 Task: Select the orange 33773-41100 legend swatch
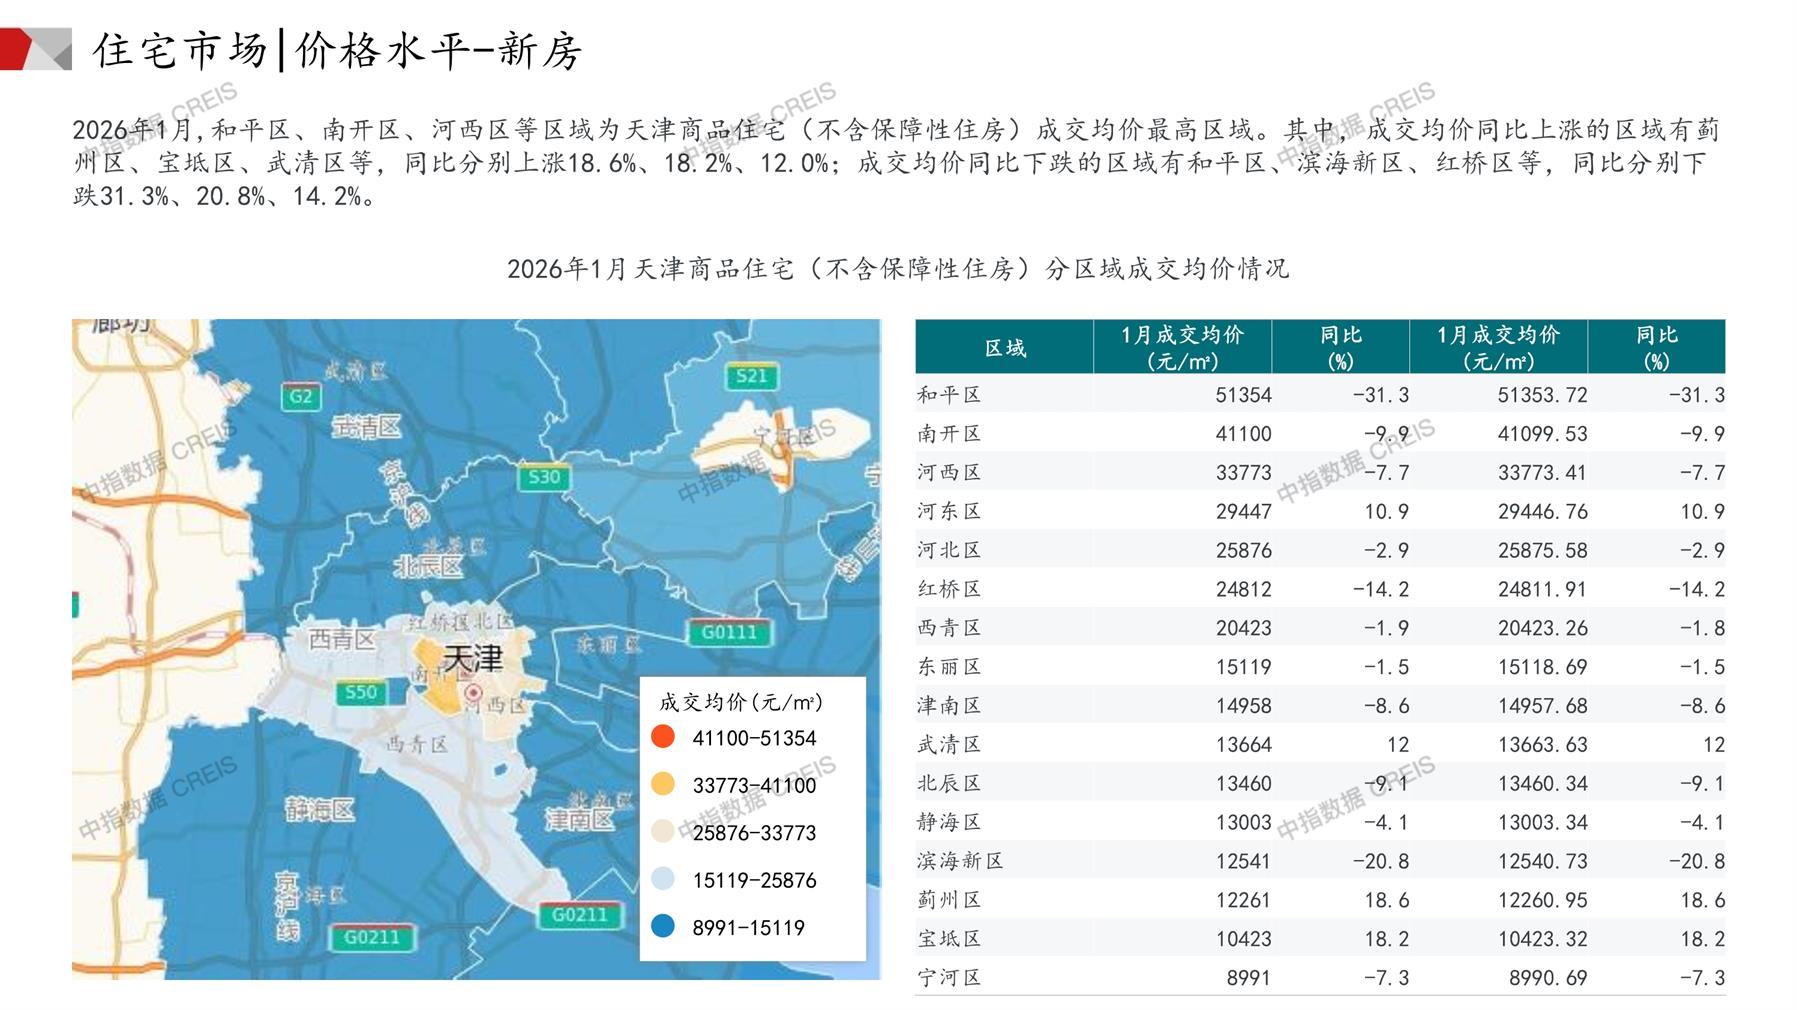pyautogui.click(x=662, y=785)
